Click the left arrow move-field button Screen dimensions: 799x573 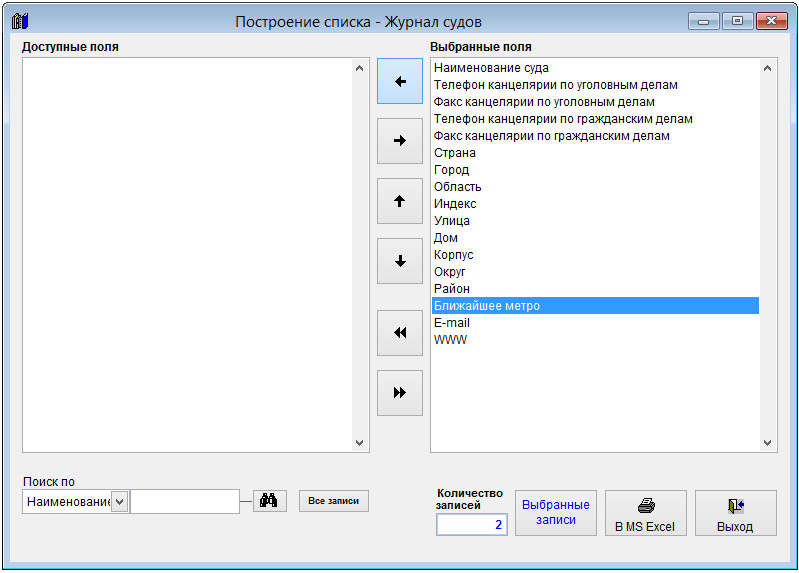(400, 81)
